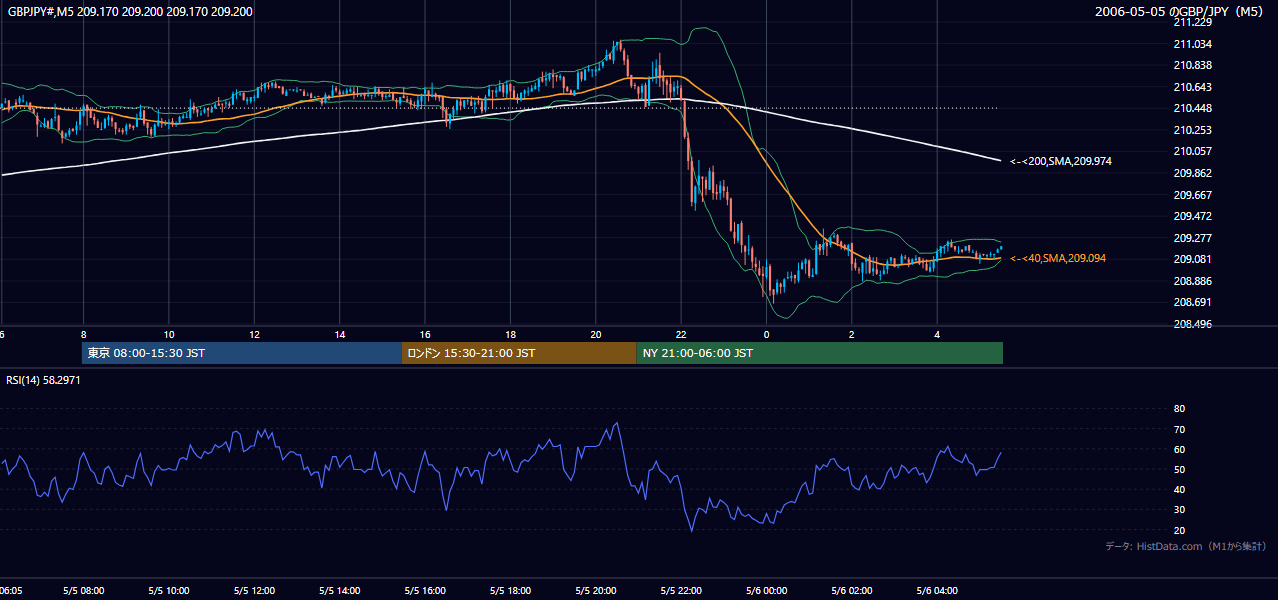Click price axis value 209.081
This screenshot has height=600, width=1278.
coord(1191,259)
